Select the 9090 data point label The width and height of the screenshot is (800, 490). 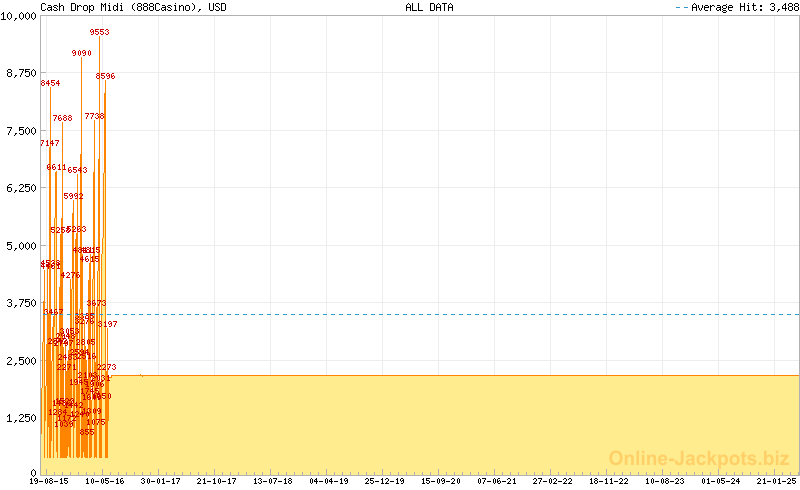81,53
